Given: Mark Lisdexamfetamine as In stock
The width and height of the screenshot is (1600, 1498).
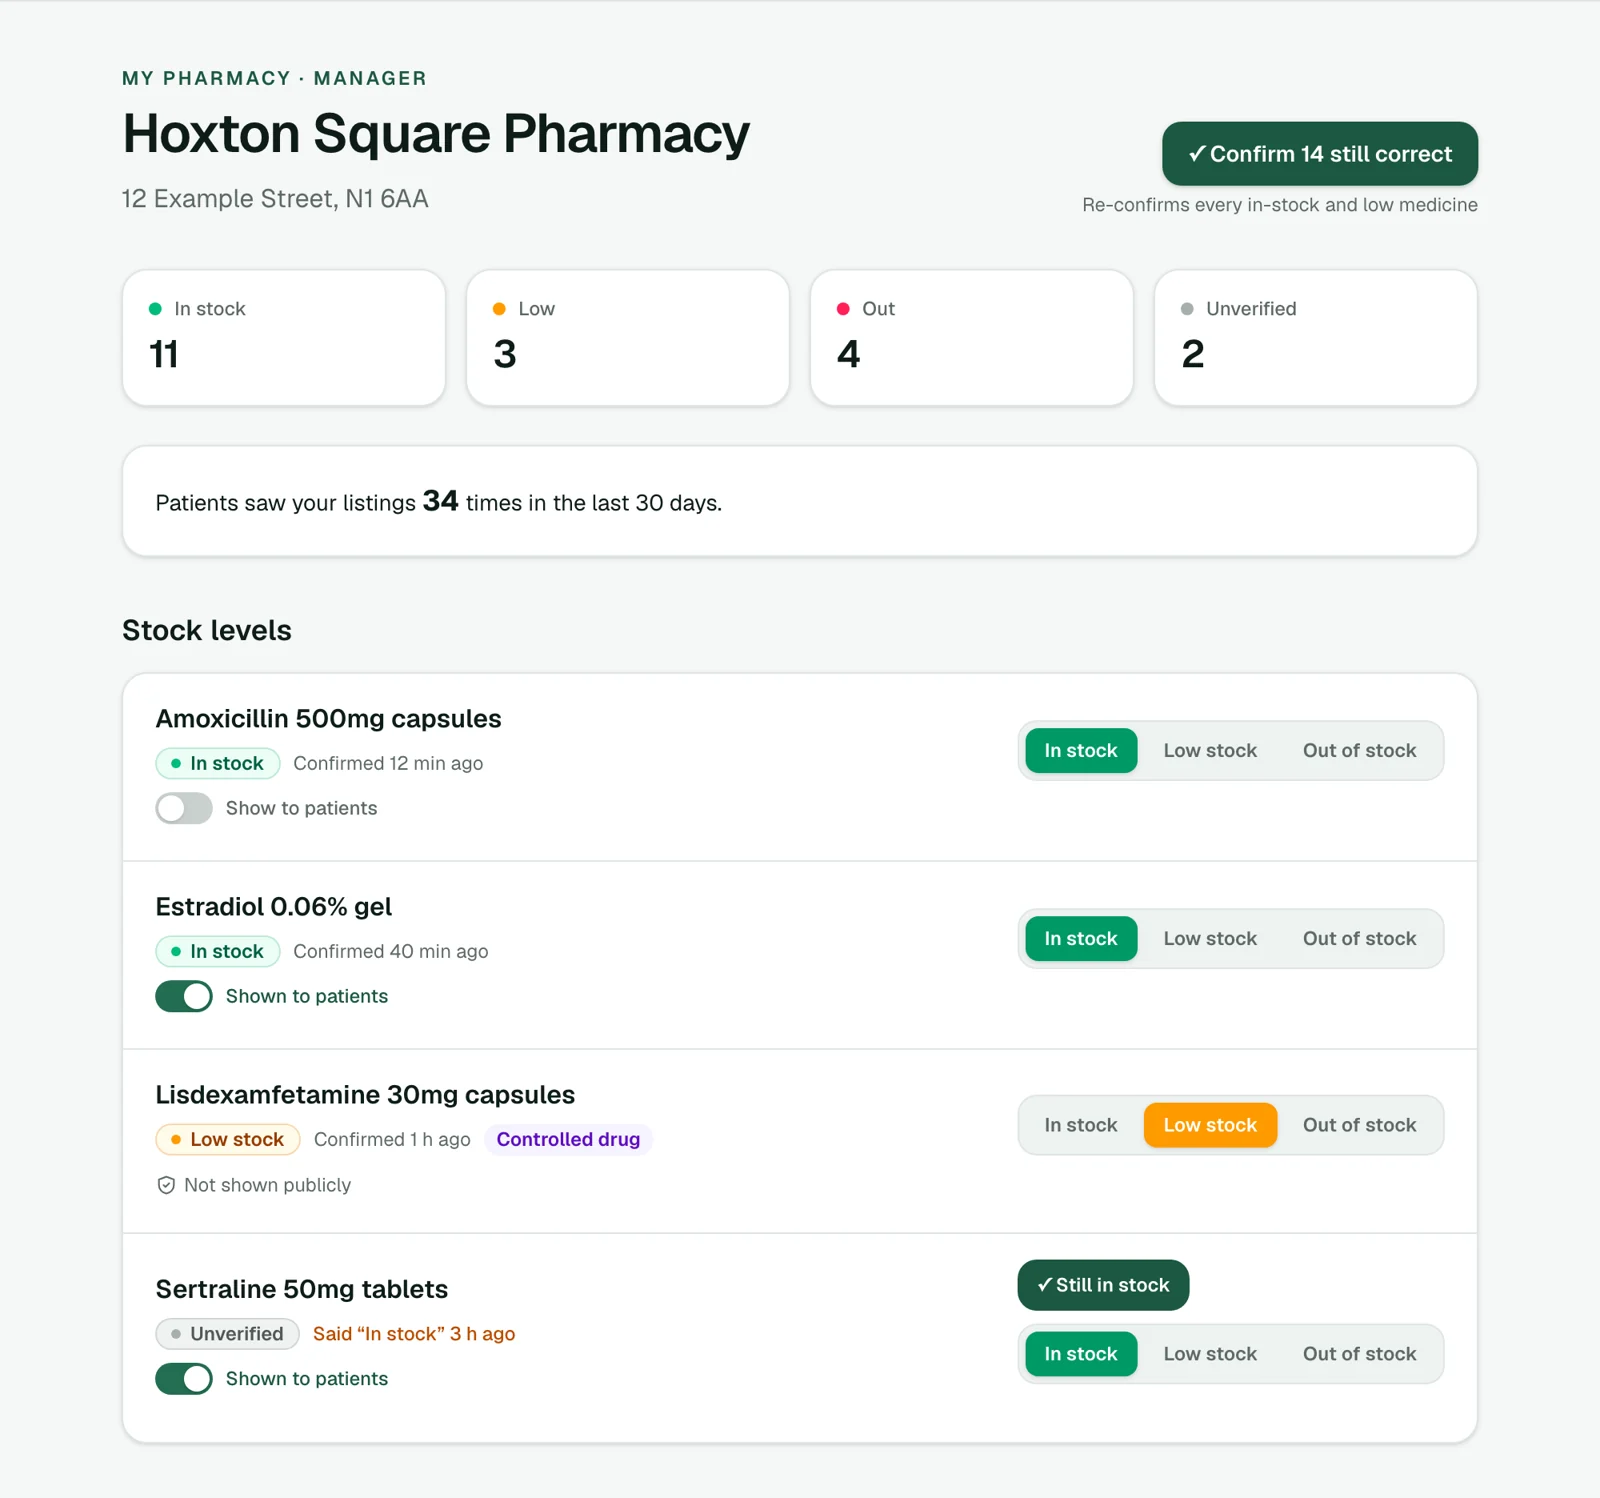Looking at the screenshot, I should tap(1081, 1125).
